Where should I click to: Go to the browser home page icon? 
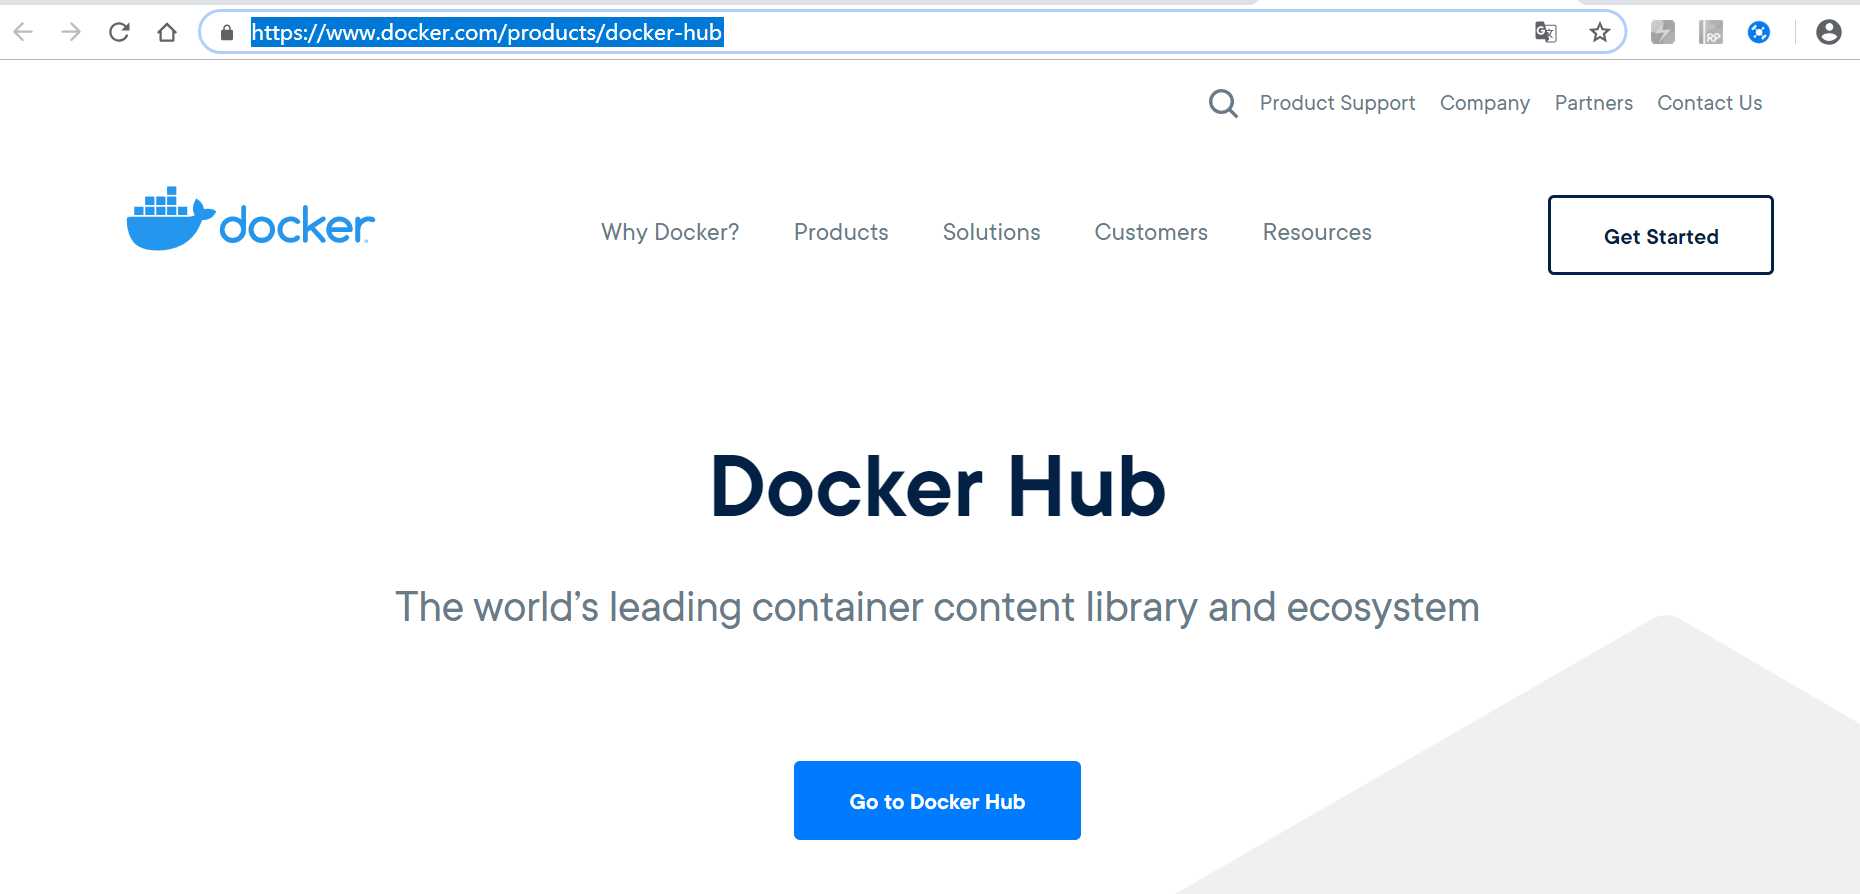coord(167,32)
